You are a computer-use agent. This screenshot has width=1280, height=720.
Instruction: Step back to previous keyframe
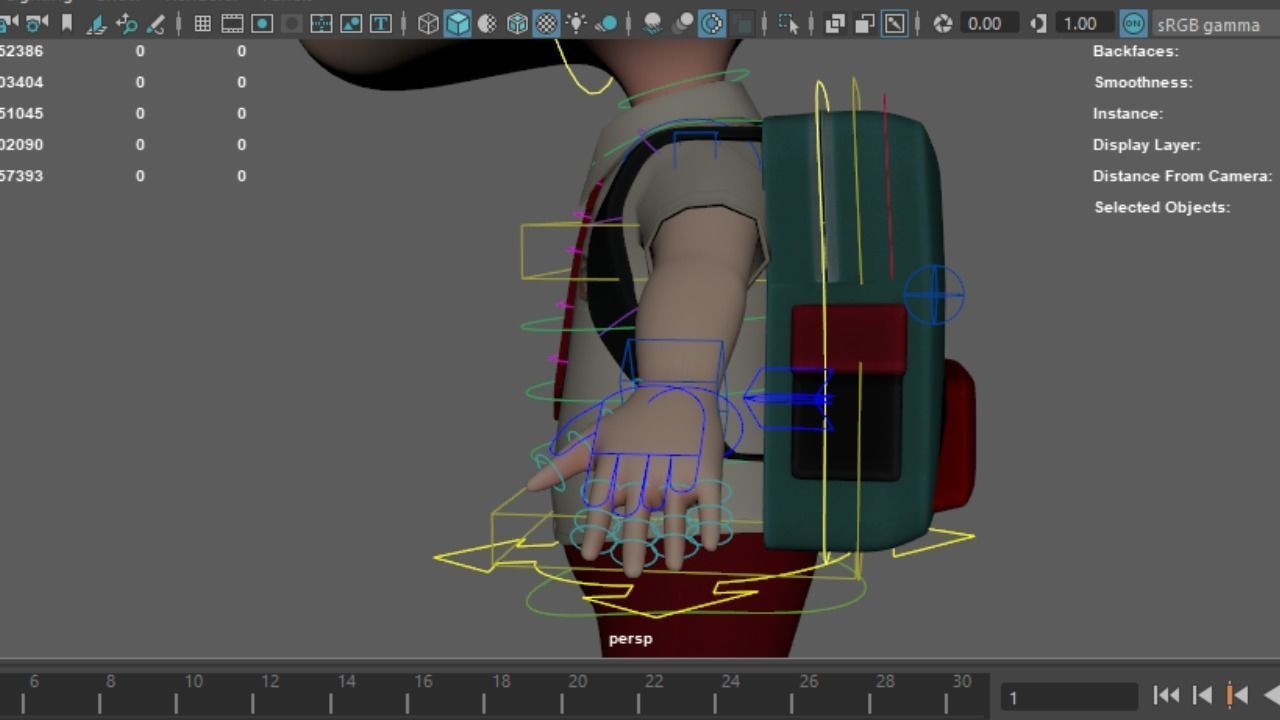1237,695
